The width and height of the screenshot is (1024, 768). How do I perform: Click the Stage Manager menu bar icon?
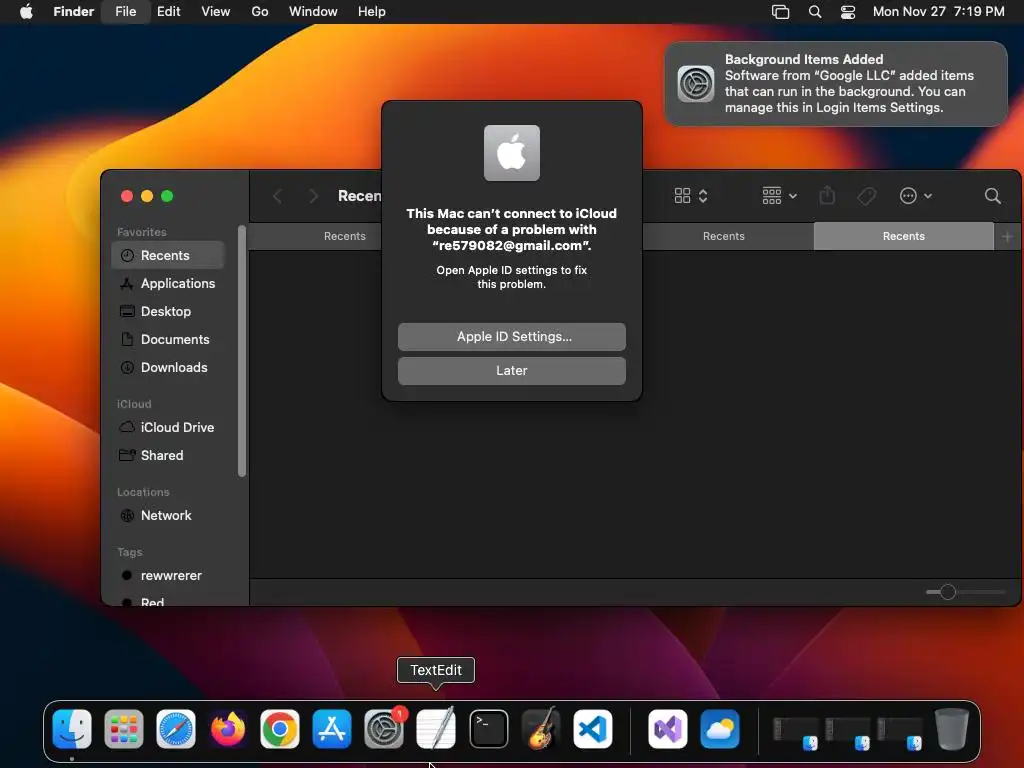click(780, 12)
